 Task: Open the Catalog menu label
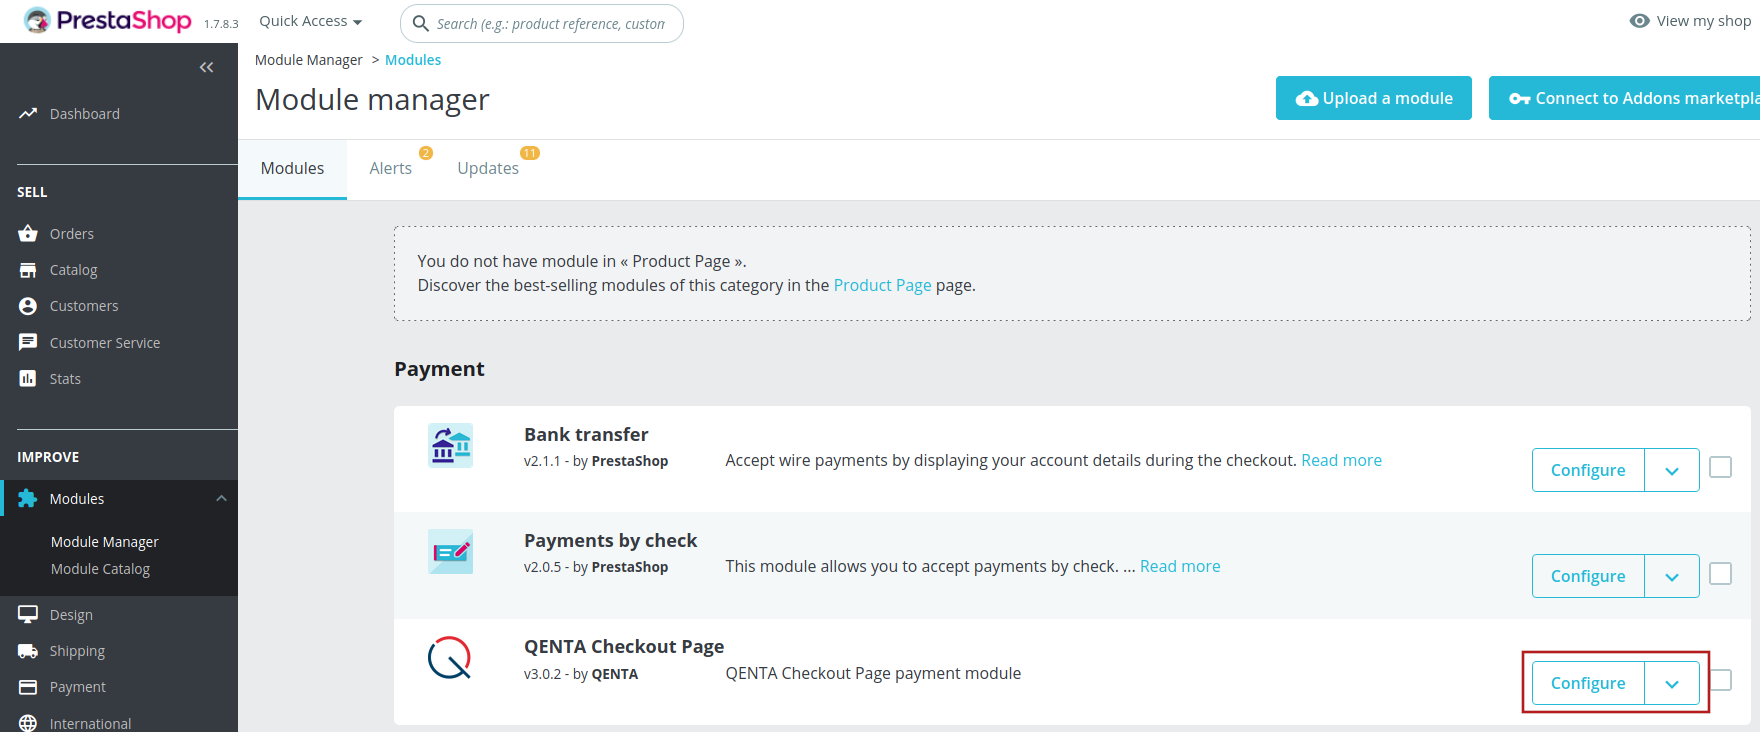74,270
